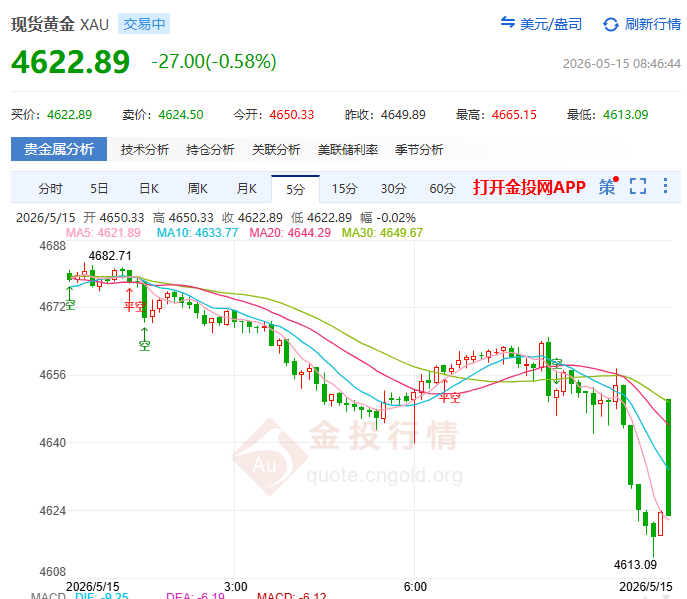Image resolution: width=687 pixels, height=599 pixels.
Task: Click the last green candlestick on chart
Action: click(x=669, y=457)
